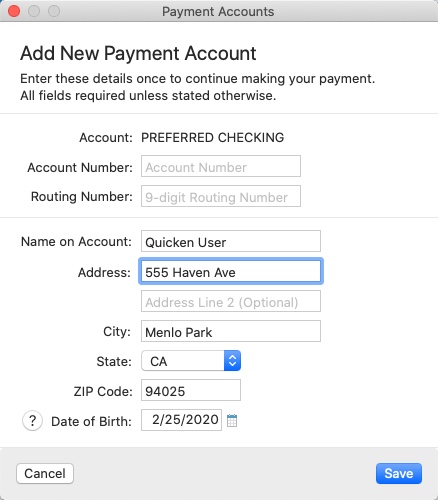Click the ZIP Code field showing 94025
The width and height of the screenshot is (438, 500).
tap(191, 390)
